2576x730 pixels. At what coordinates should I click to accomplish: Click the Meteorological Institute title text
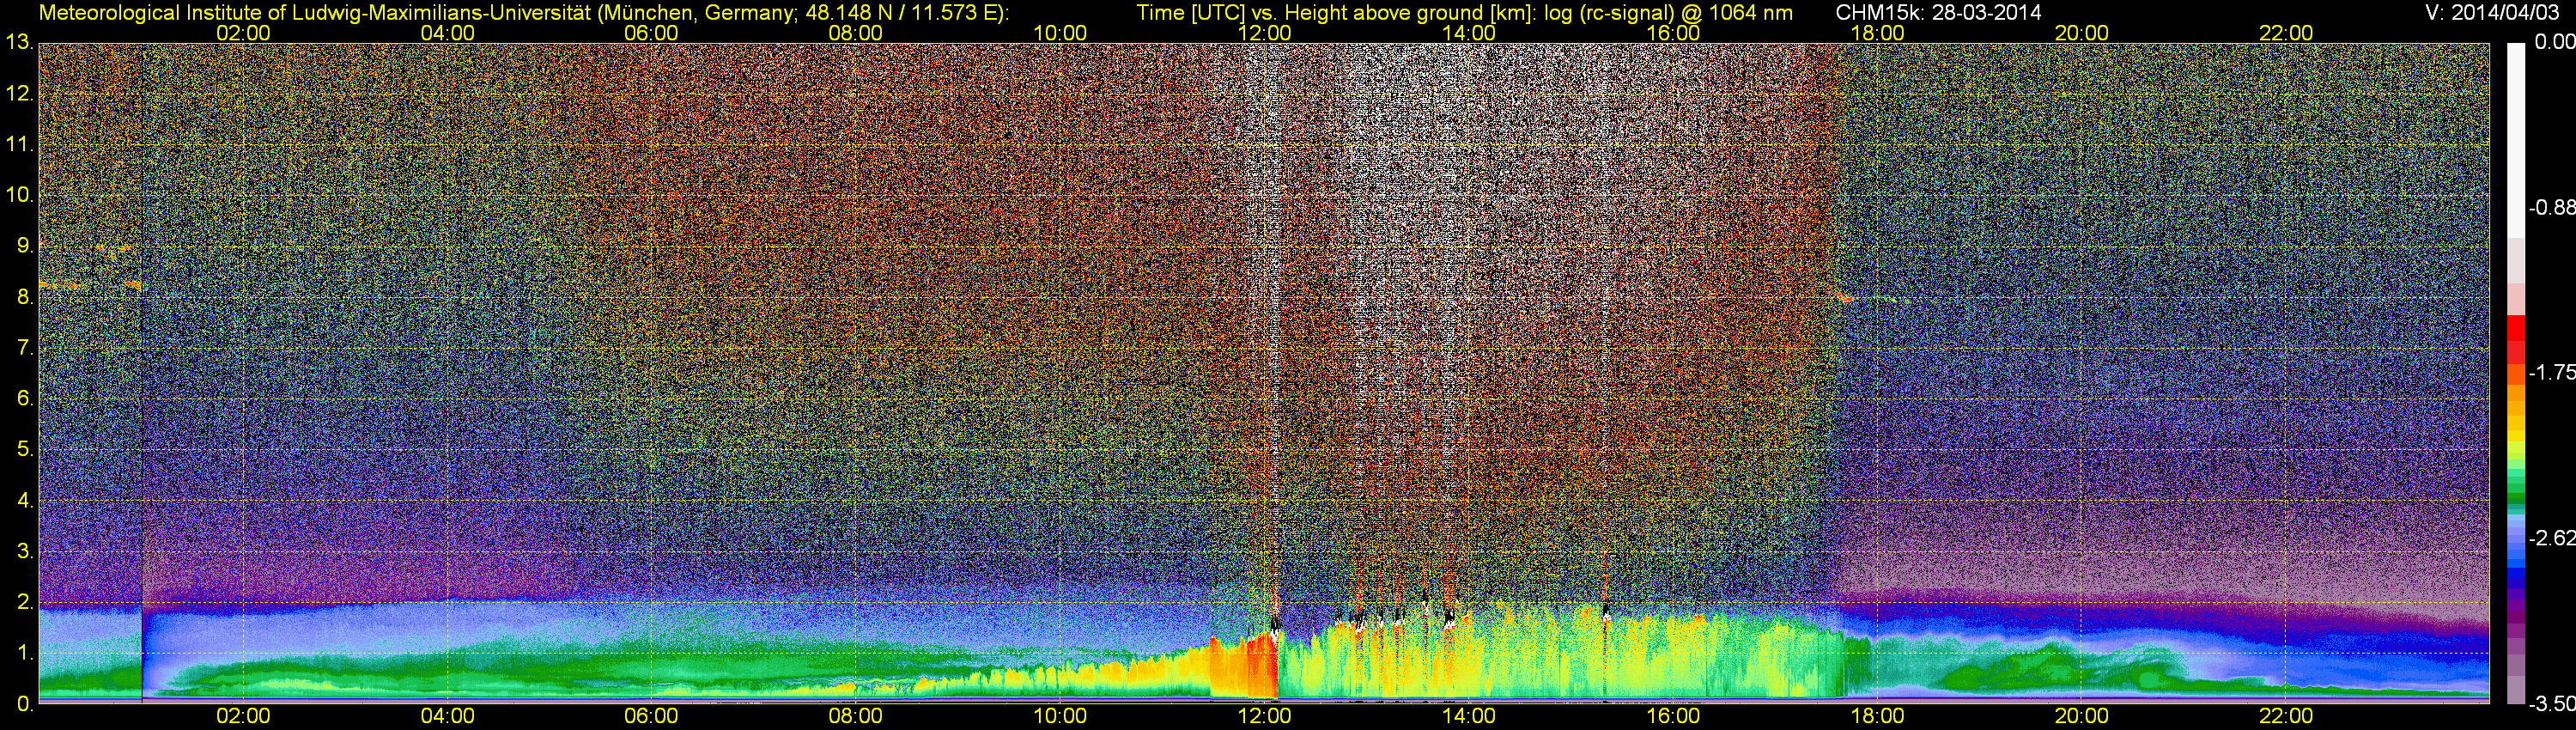(523, 13)
